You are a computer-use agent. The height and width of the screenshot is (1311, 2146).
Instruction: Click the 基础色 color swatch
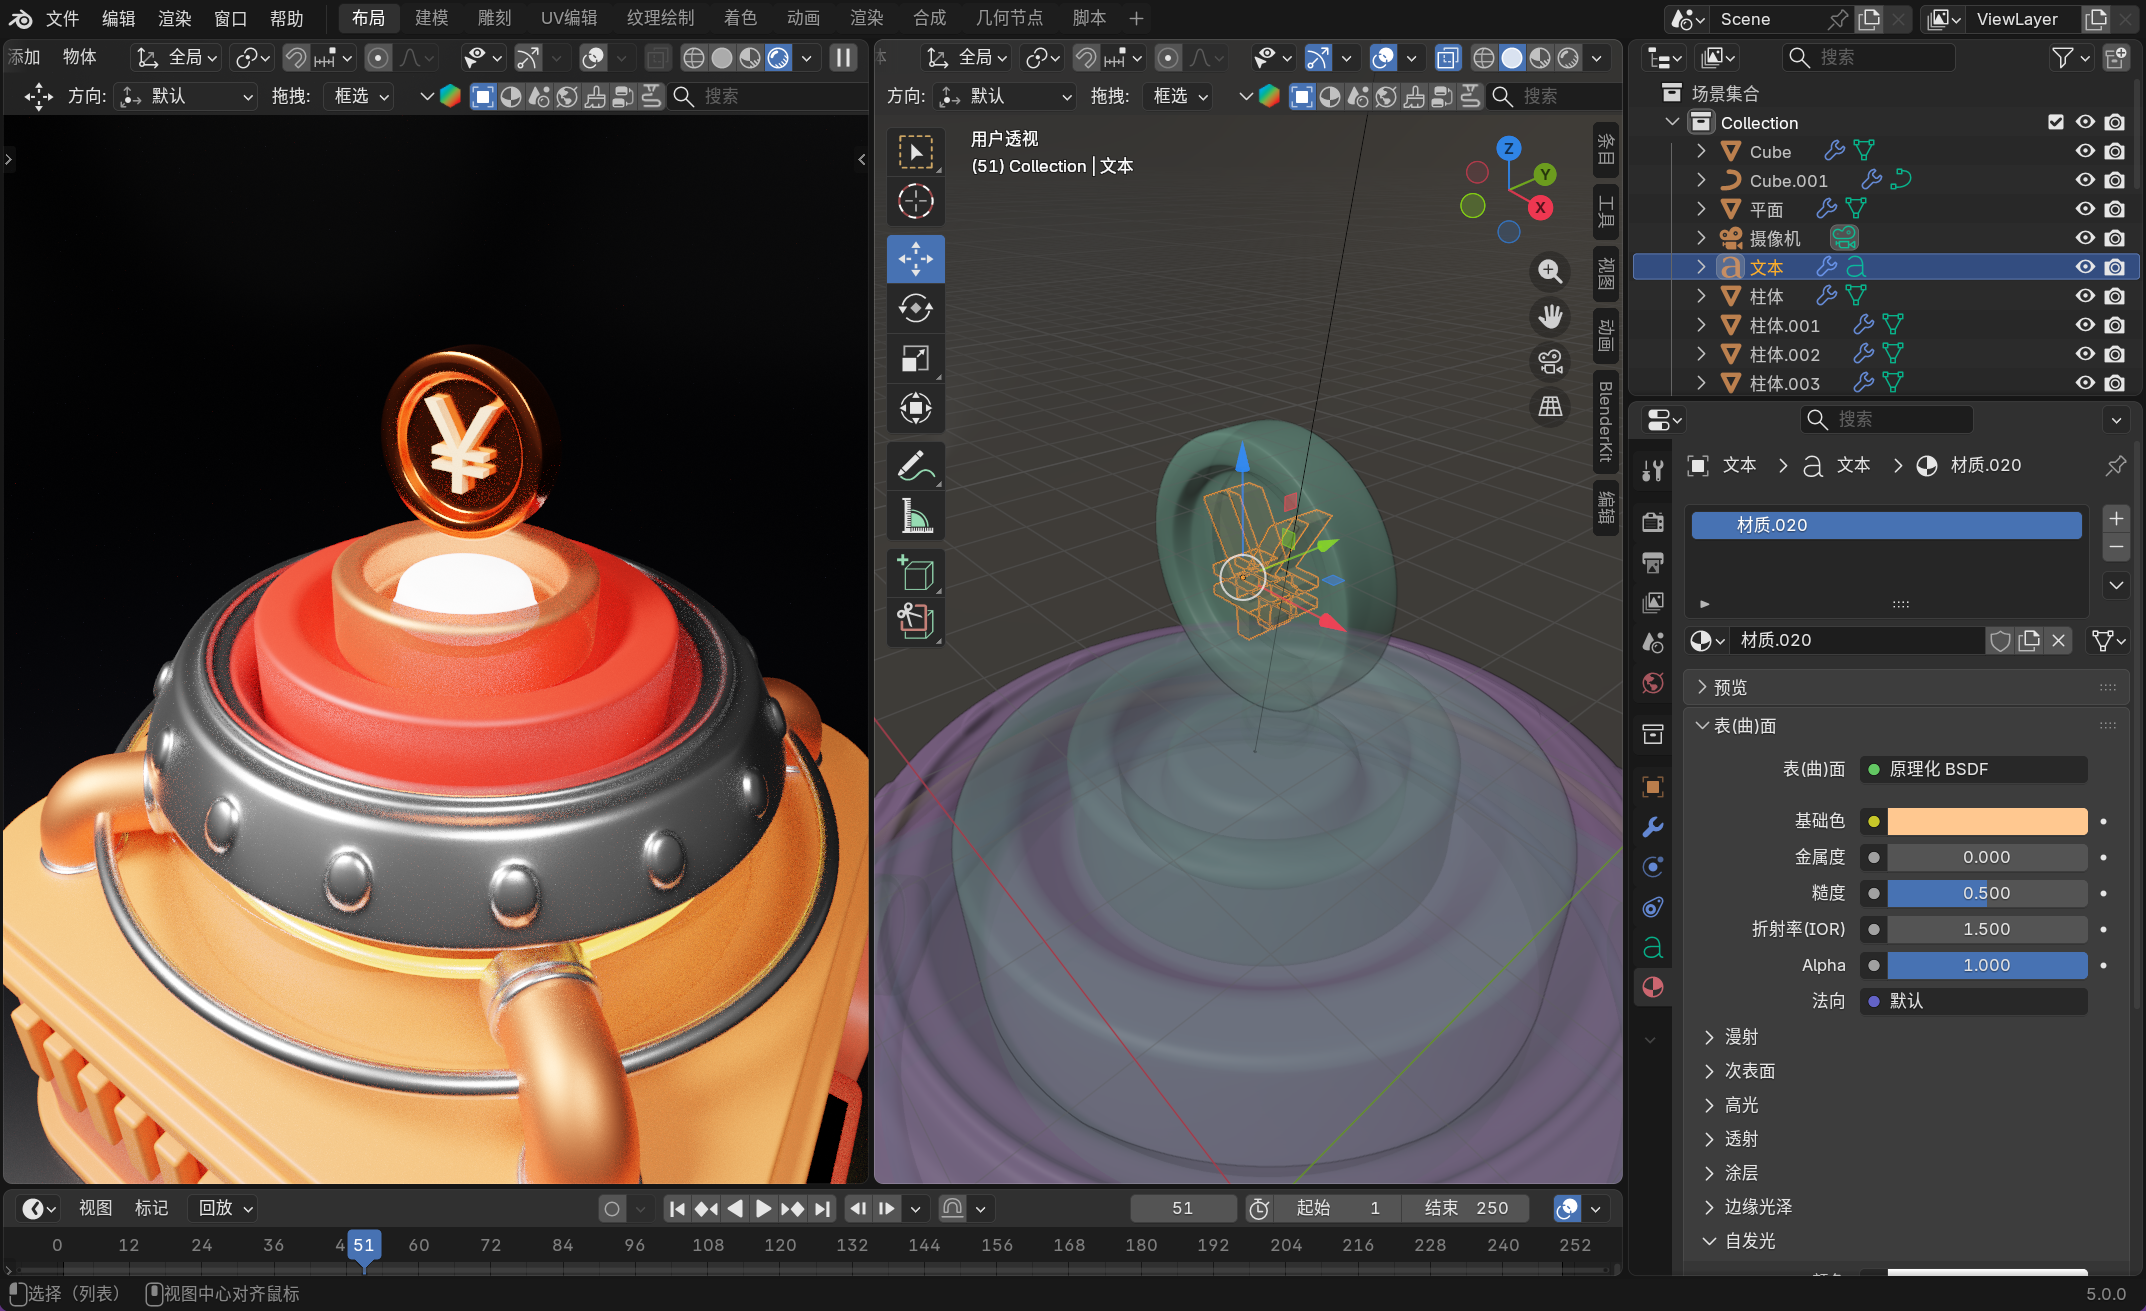coord(1986,821)
